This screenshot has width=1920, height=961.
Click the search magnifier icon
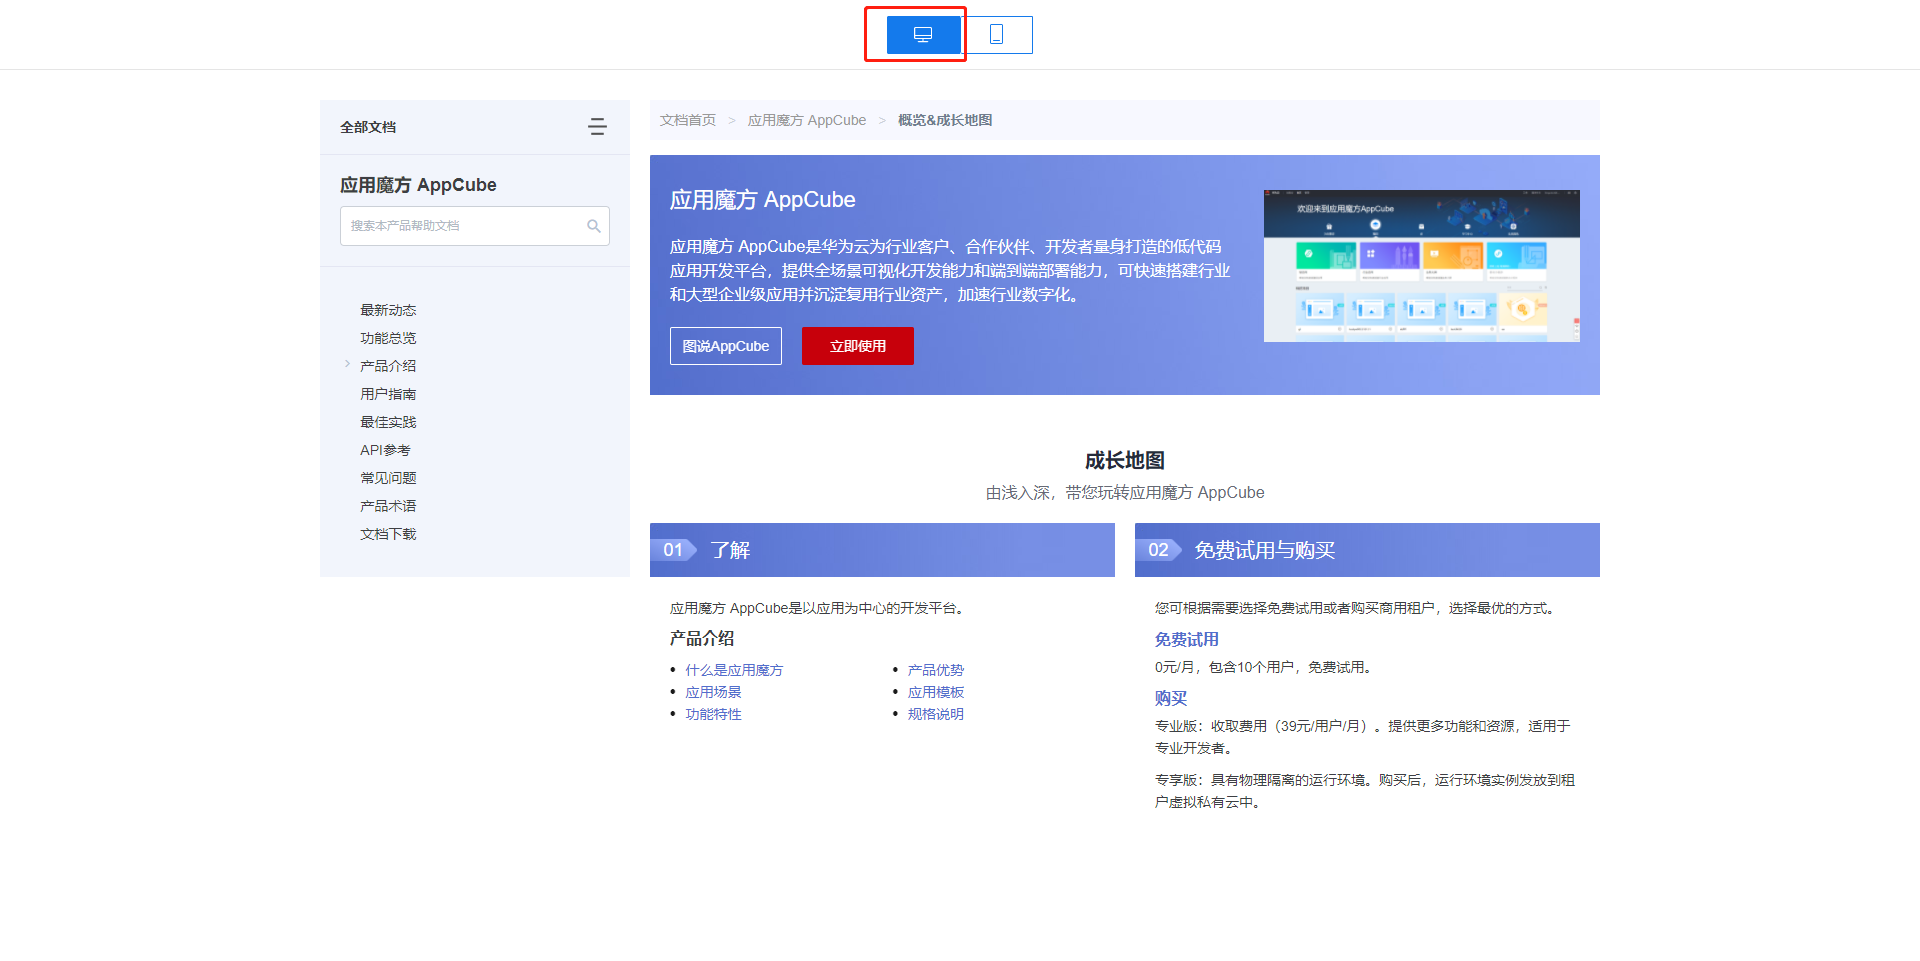point(594,226)
